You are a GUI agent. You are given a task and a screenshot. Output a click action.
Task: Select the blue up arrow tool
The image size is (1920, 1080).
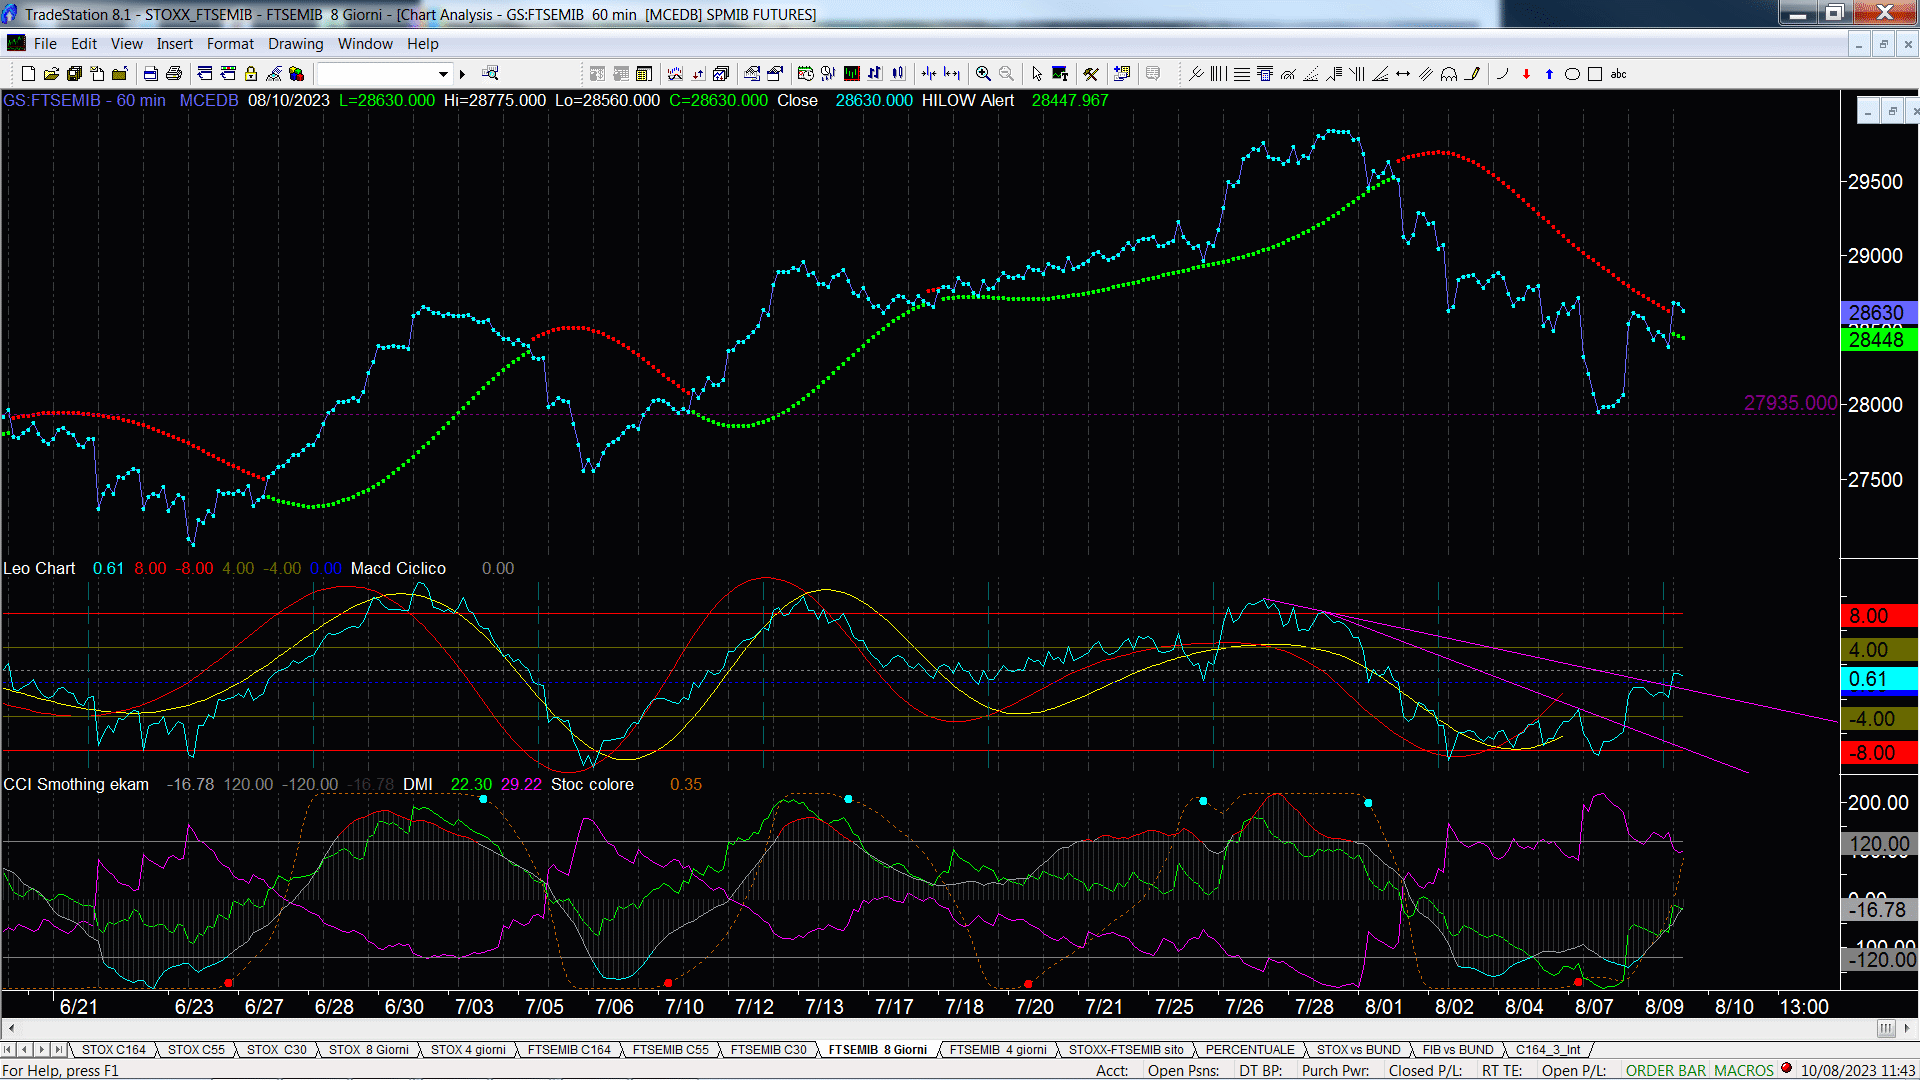(x=1549, y=73)
